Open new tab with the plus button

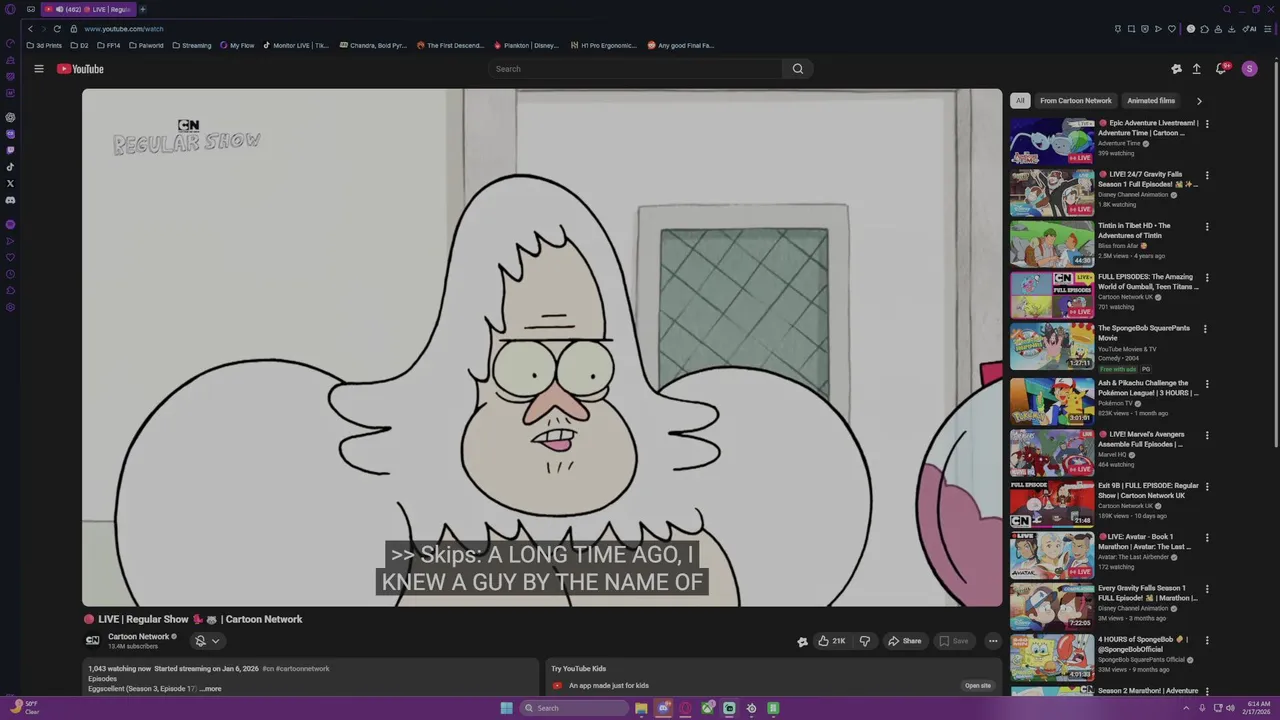[x=142, y=9]
